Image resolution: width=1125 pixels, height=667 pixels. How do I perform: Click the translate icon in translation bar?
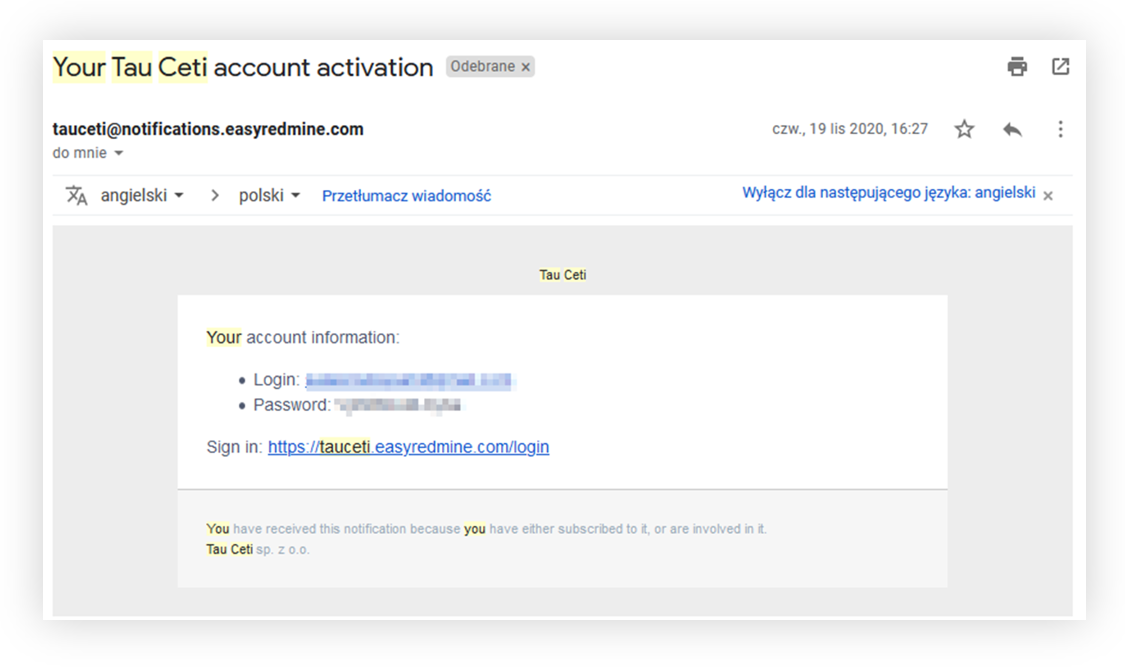77,195
